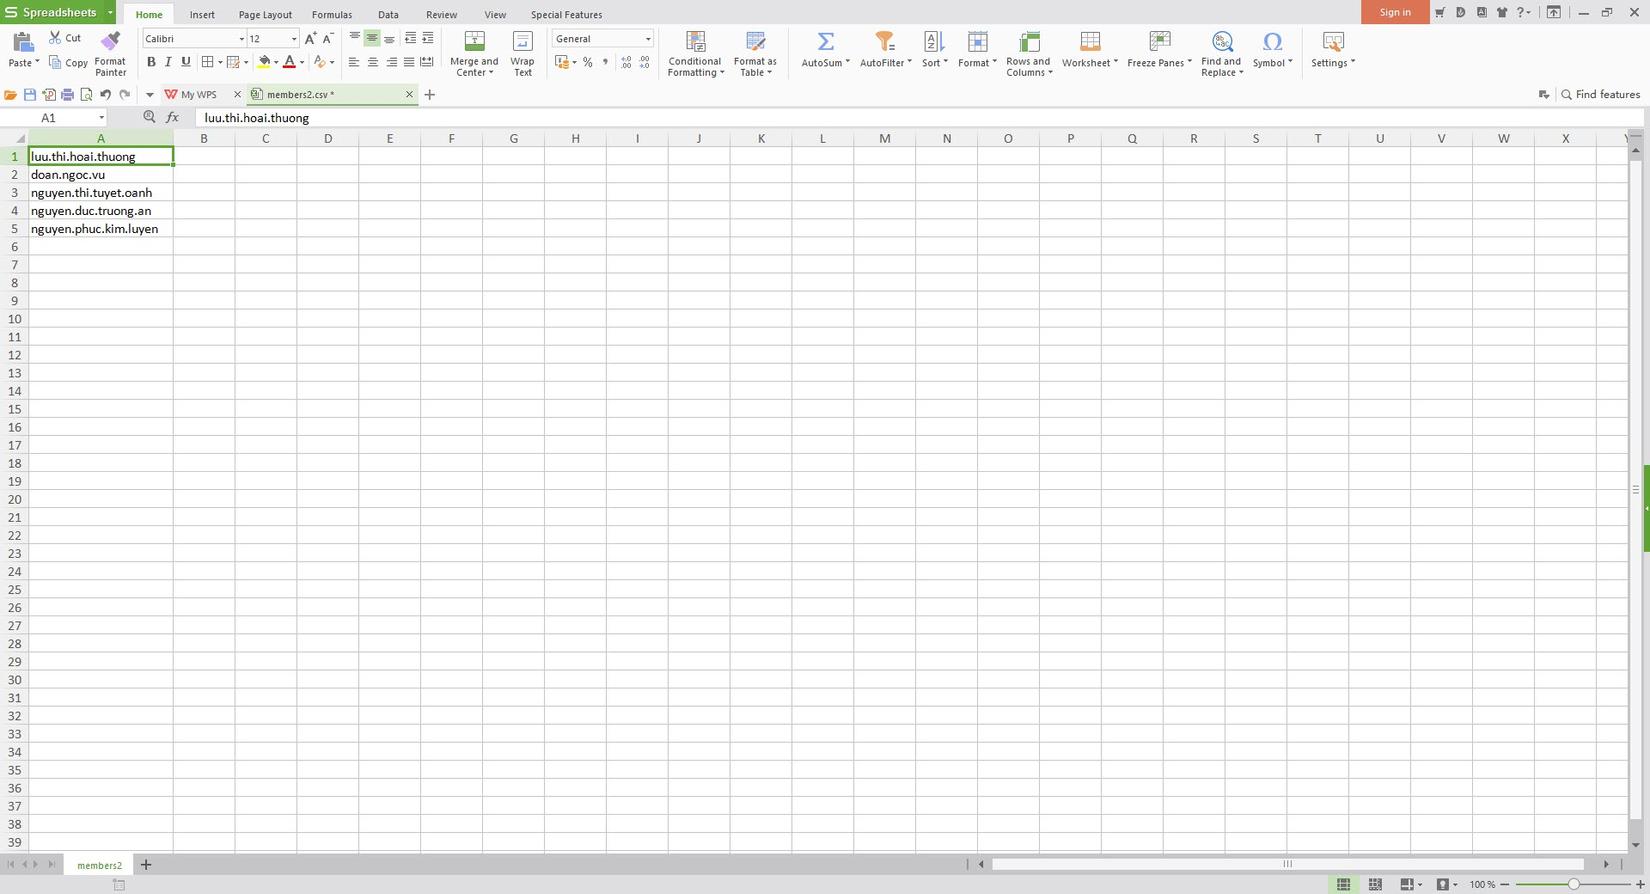Pick the fill color highlight swatch
This screenshot has height=894, width=1650.
264,62
